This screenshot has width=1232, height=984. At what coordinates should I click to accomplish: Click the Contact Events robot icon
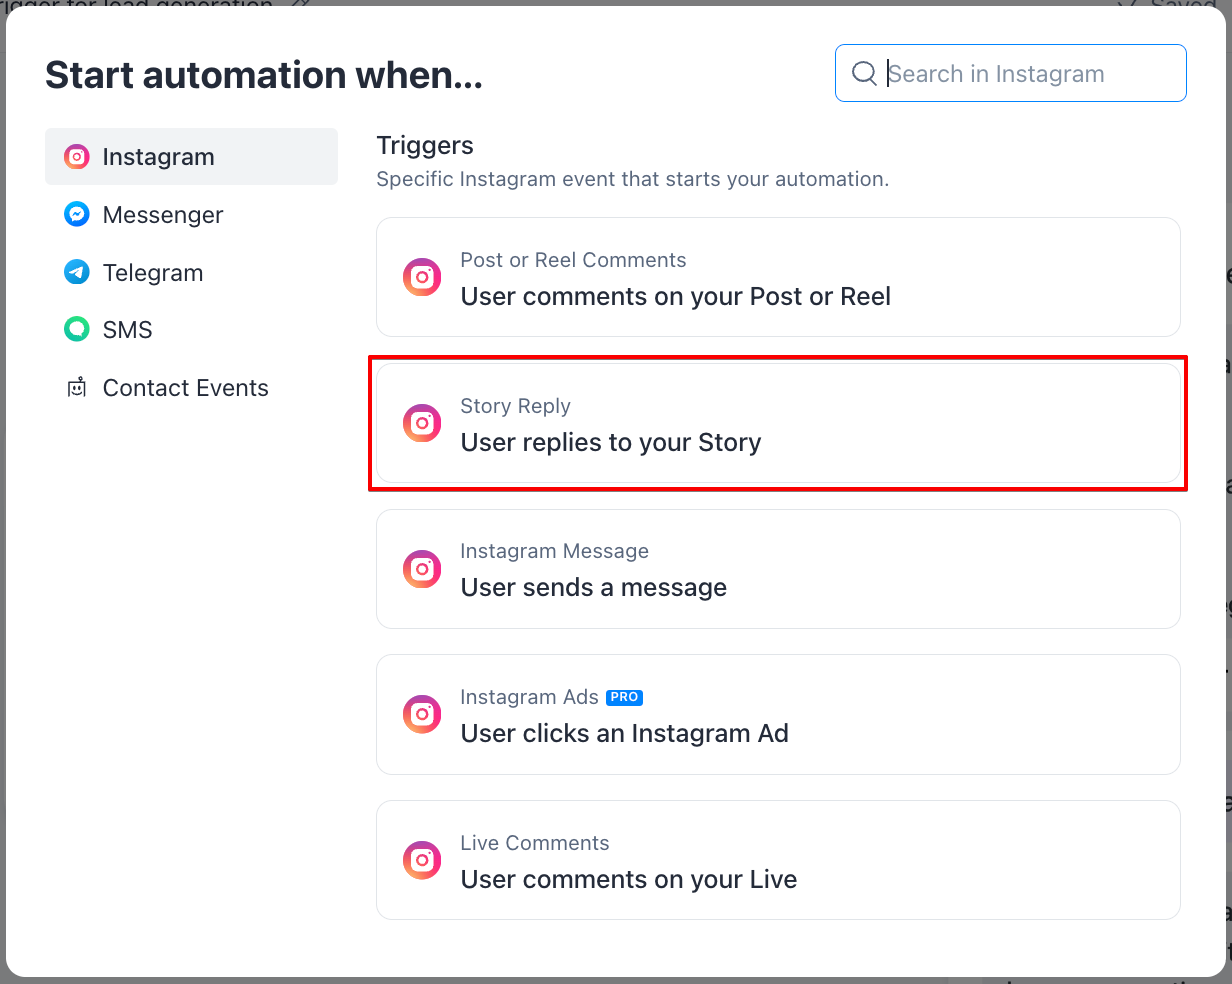pos(77,388)
